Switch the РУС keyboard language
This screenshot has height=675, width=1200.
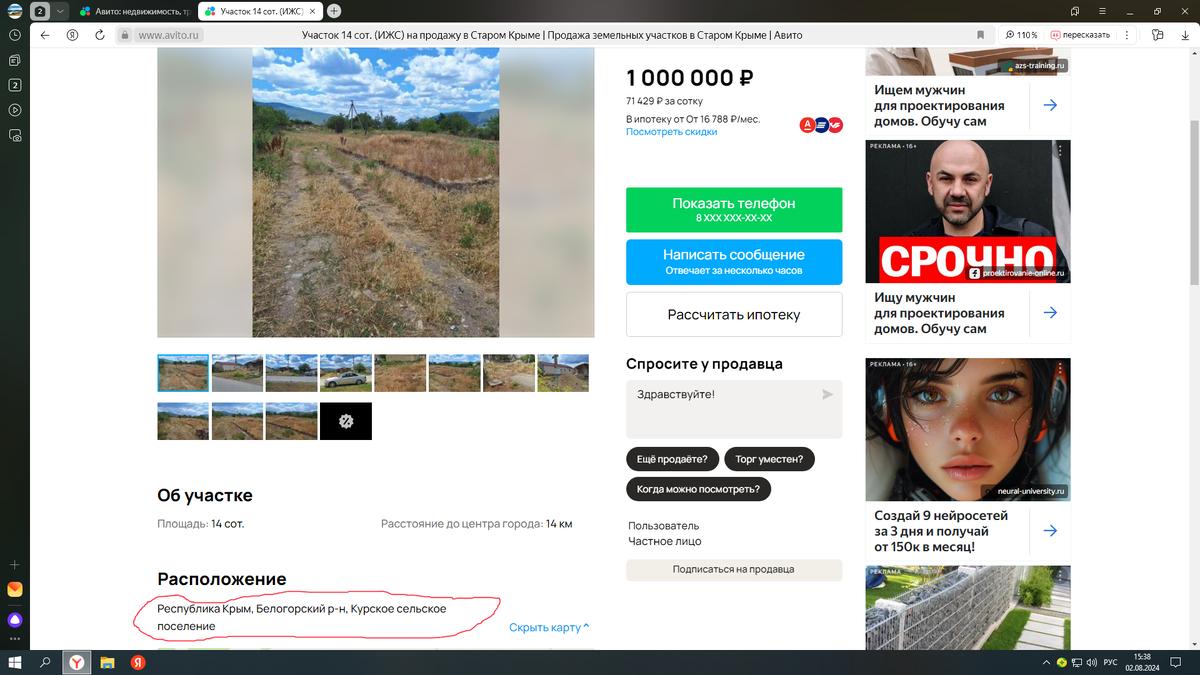coord(1110,662)
